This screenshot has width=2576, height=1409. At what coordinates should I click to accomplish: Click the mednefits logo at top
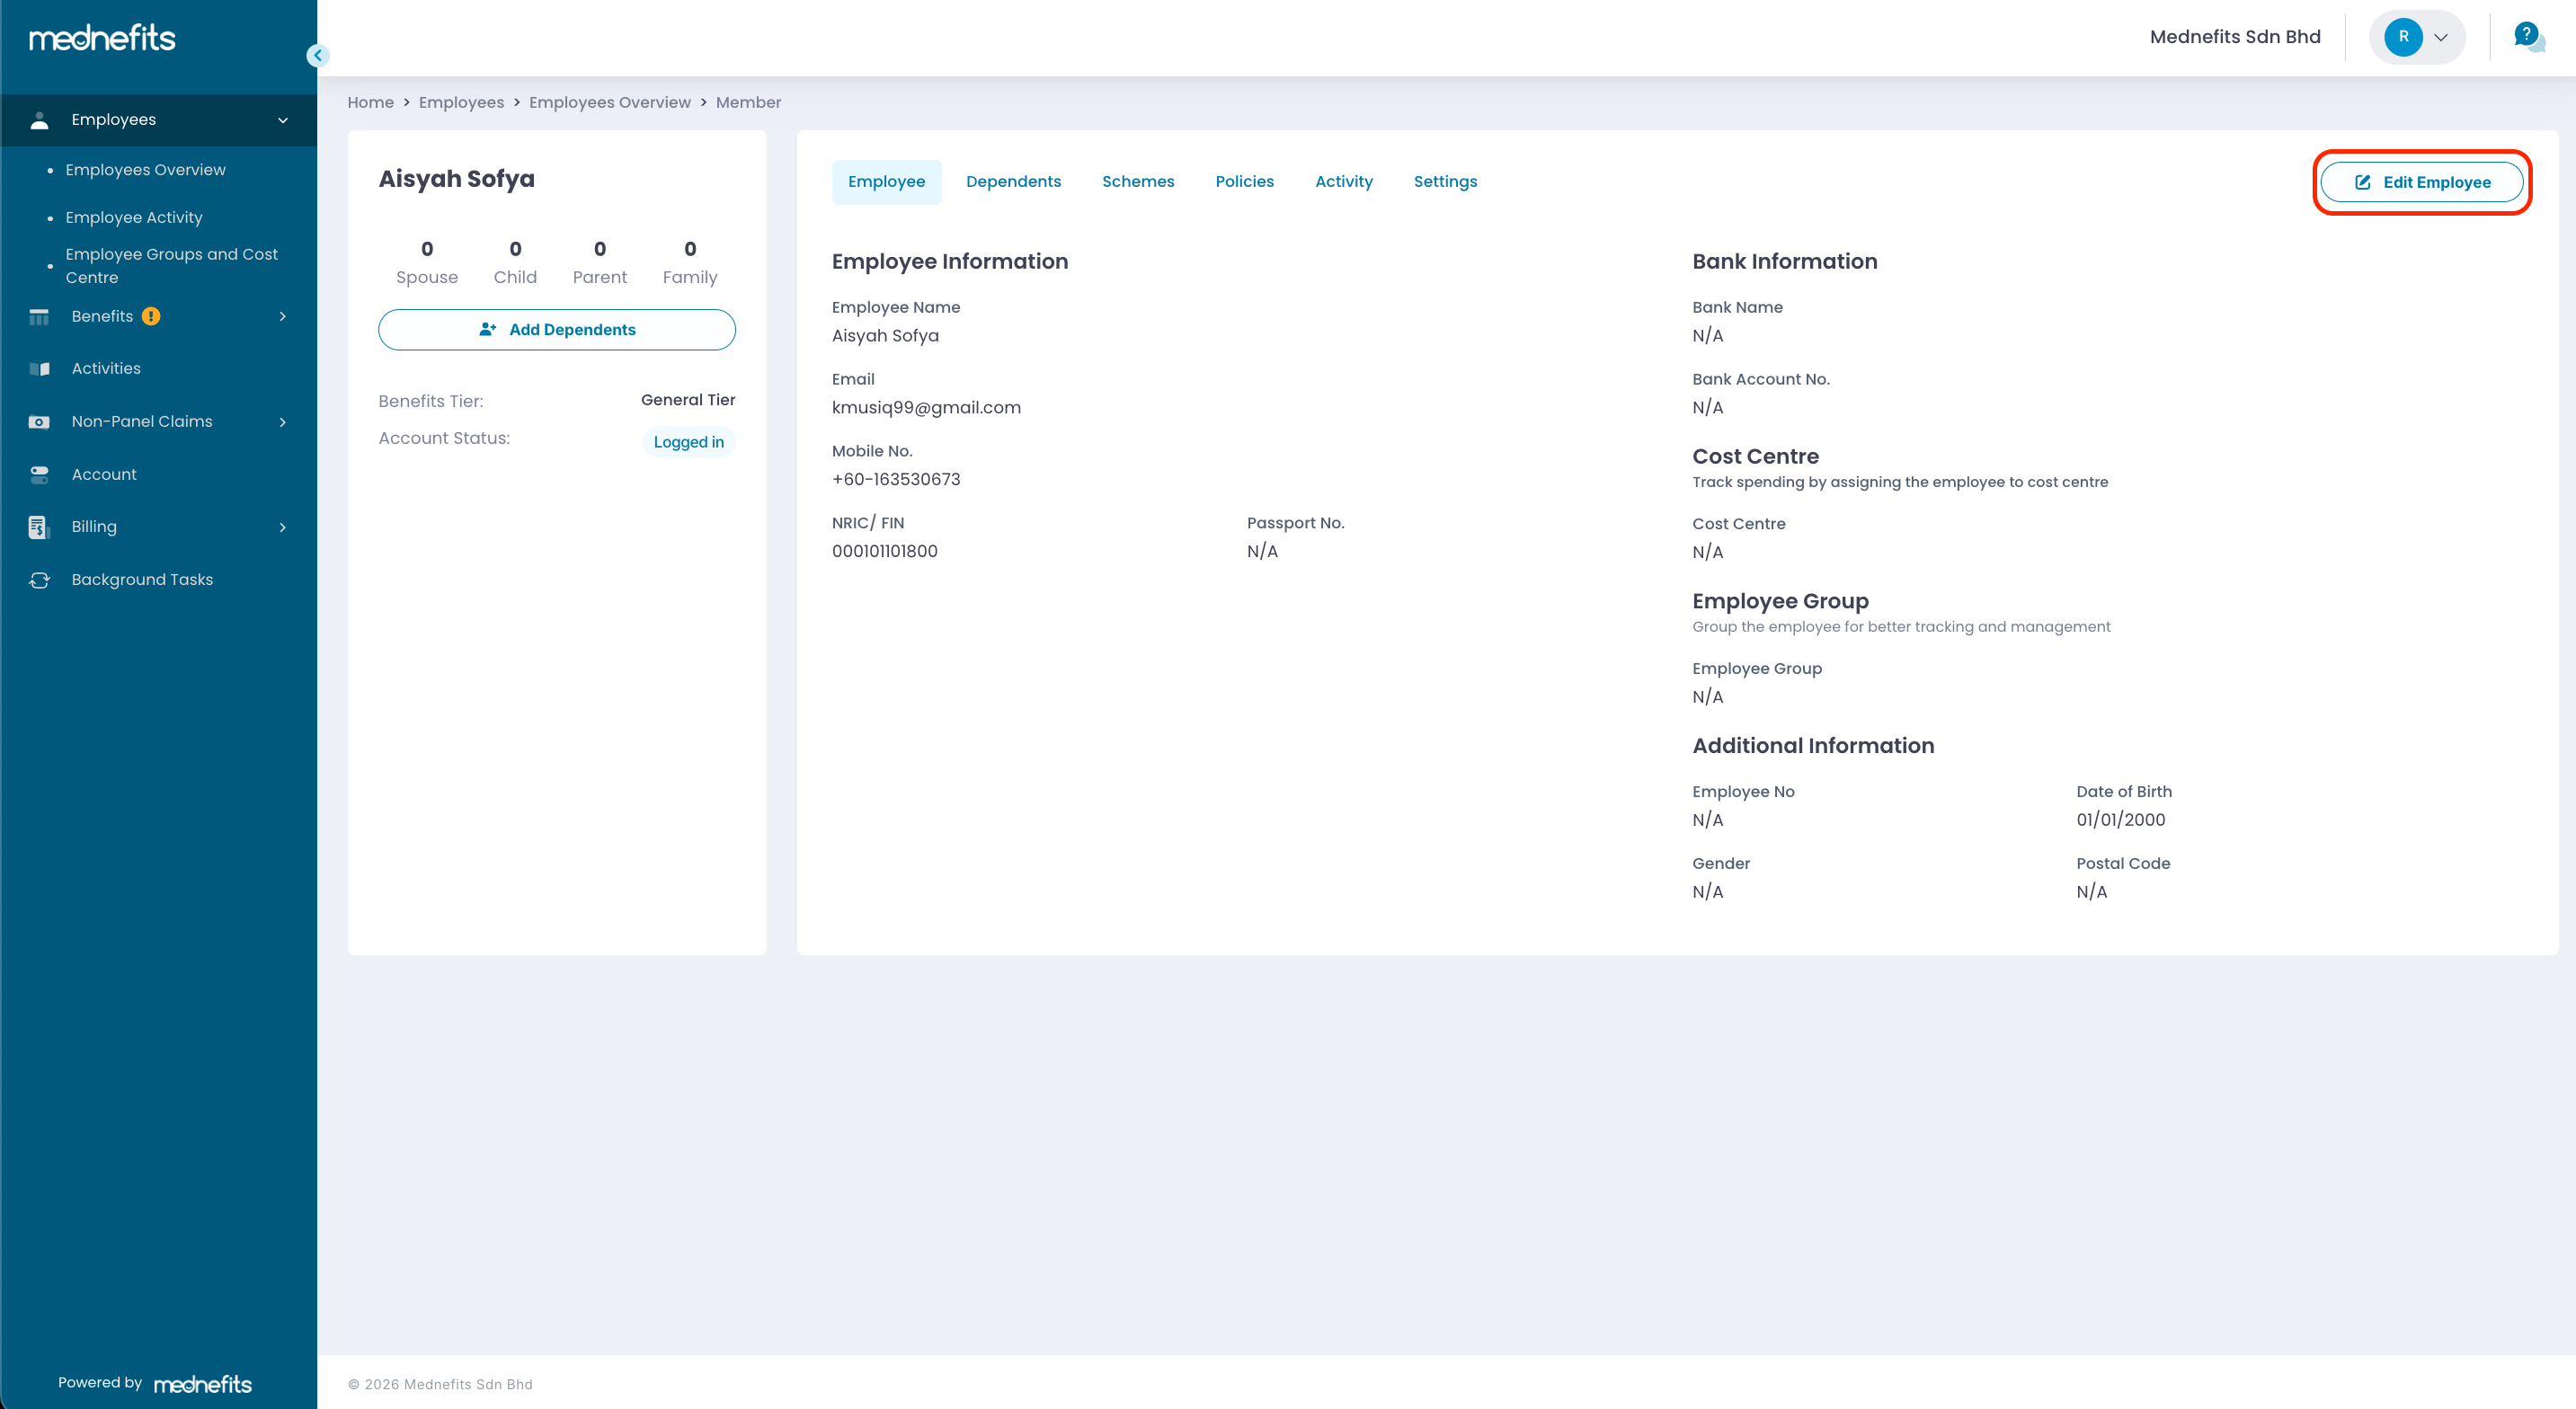point(102,38)
